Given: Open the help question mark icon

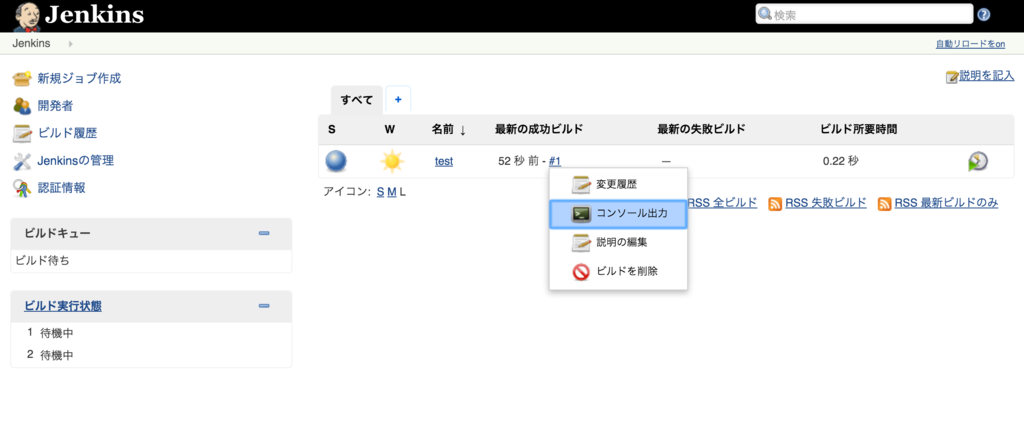Looking at the screenshot, I should (x=984, y=14).
